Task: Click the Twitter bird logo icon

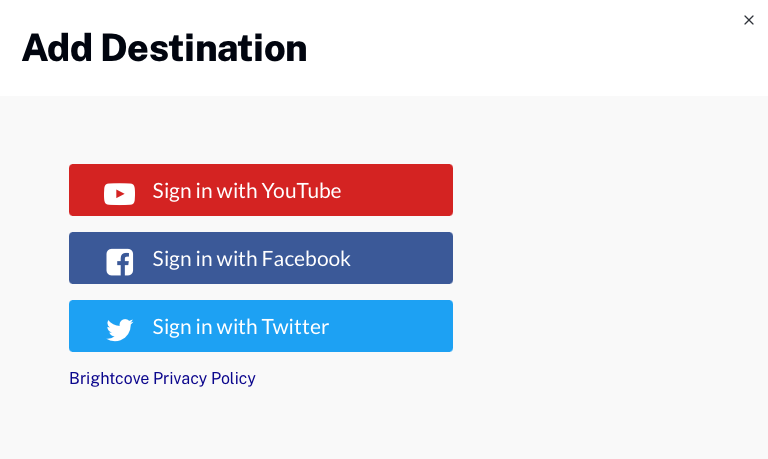Action: coord(119,329)
